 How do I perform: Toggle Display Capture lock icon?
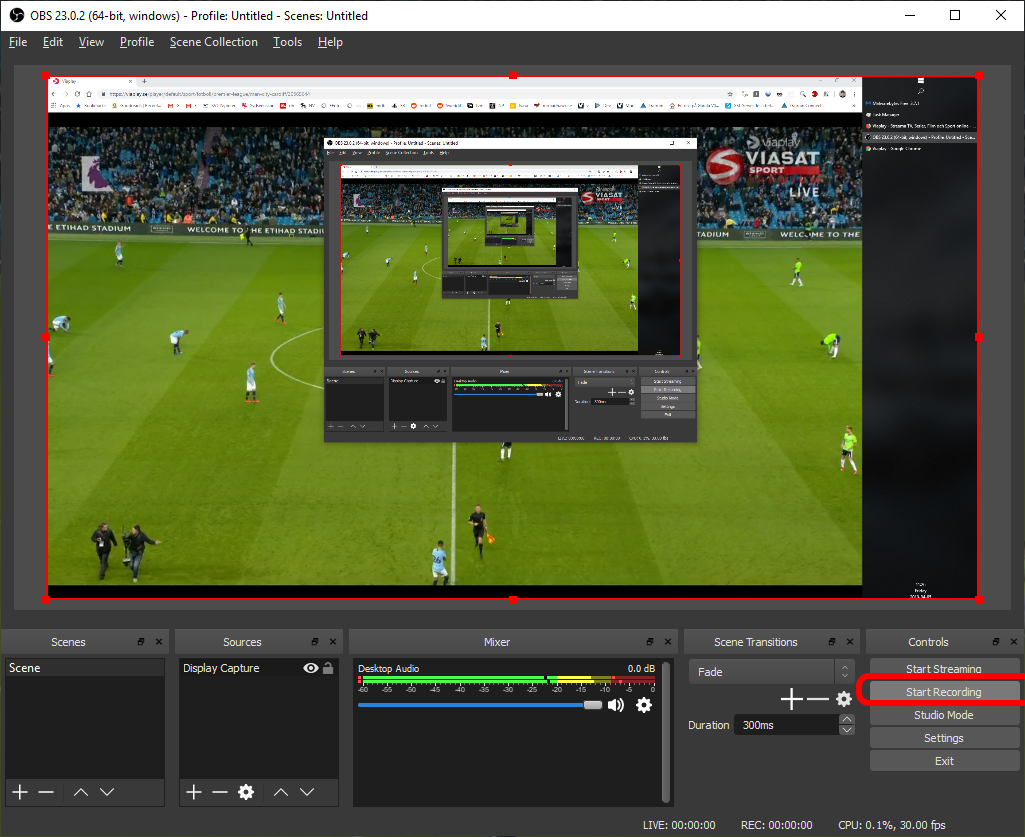click(328, 668)
